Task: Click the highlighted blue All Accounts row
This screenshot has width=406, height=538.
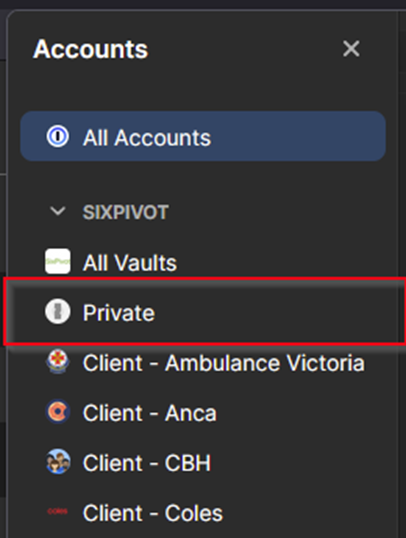Action: (x=203, y=136)
